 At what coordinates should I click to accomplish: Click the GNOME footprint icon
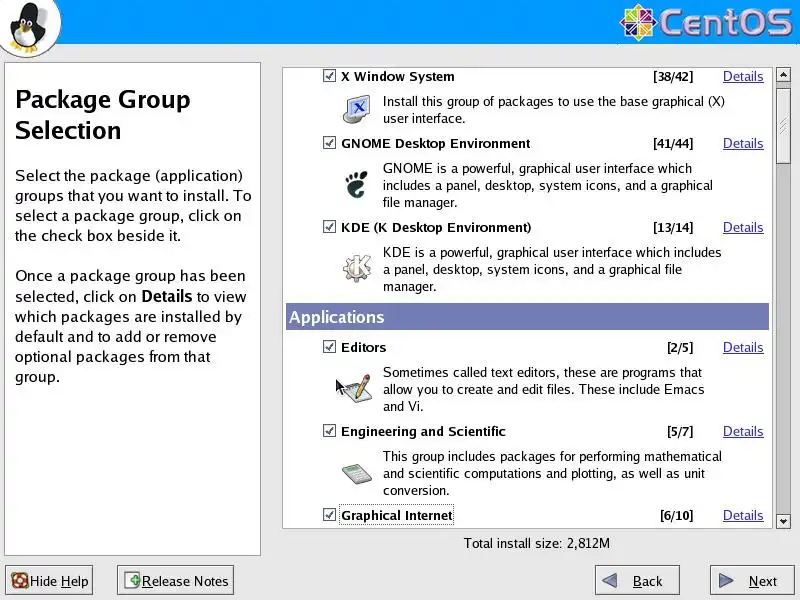point(356,184)
